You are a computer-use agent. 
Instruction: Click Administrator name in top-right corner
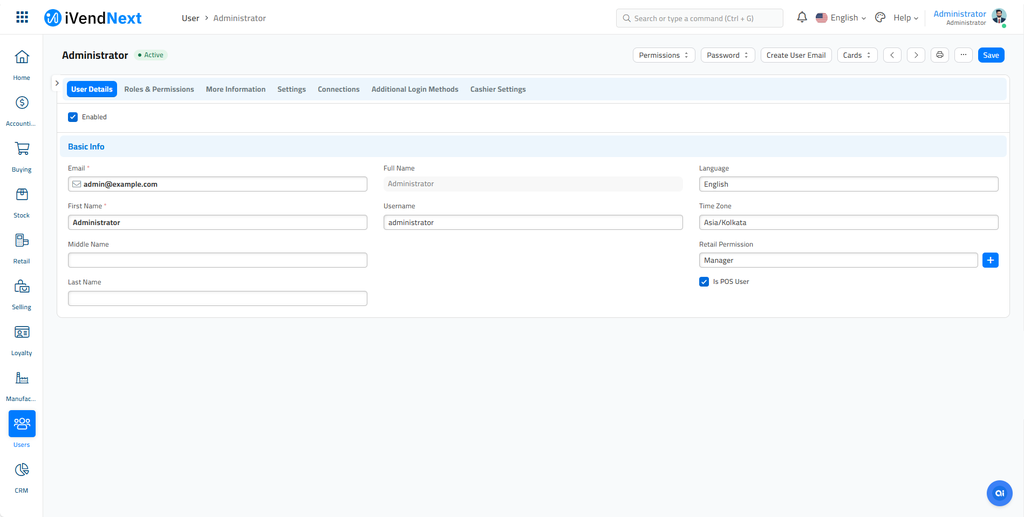959,14
